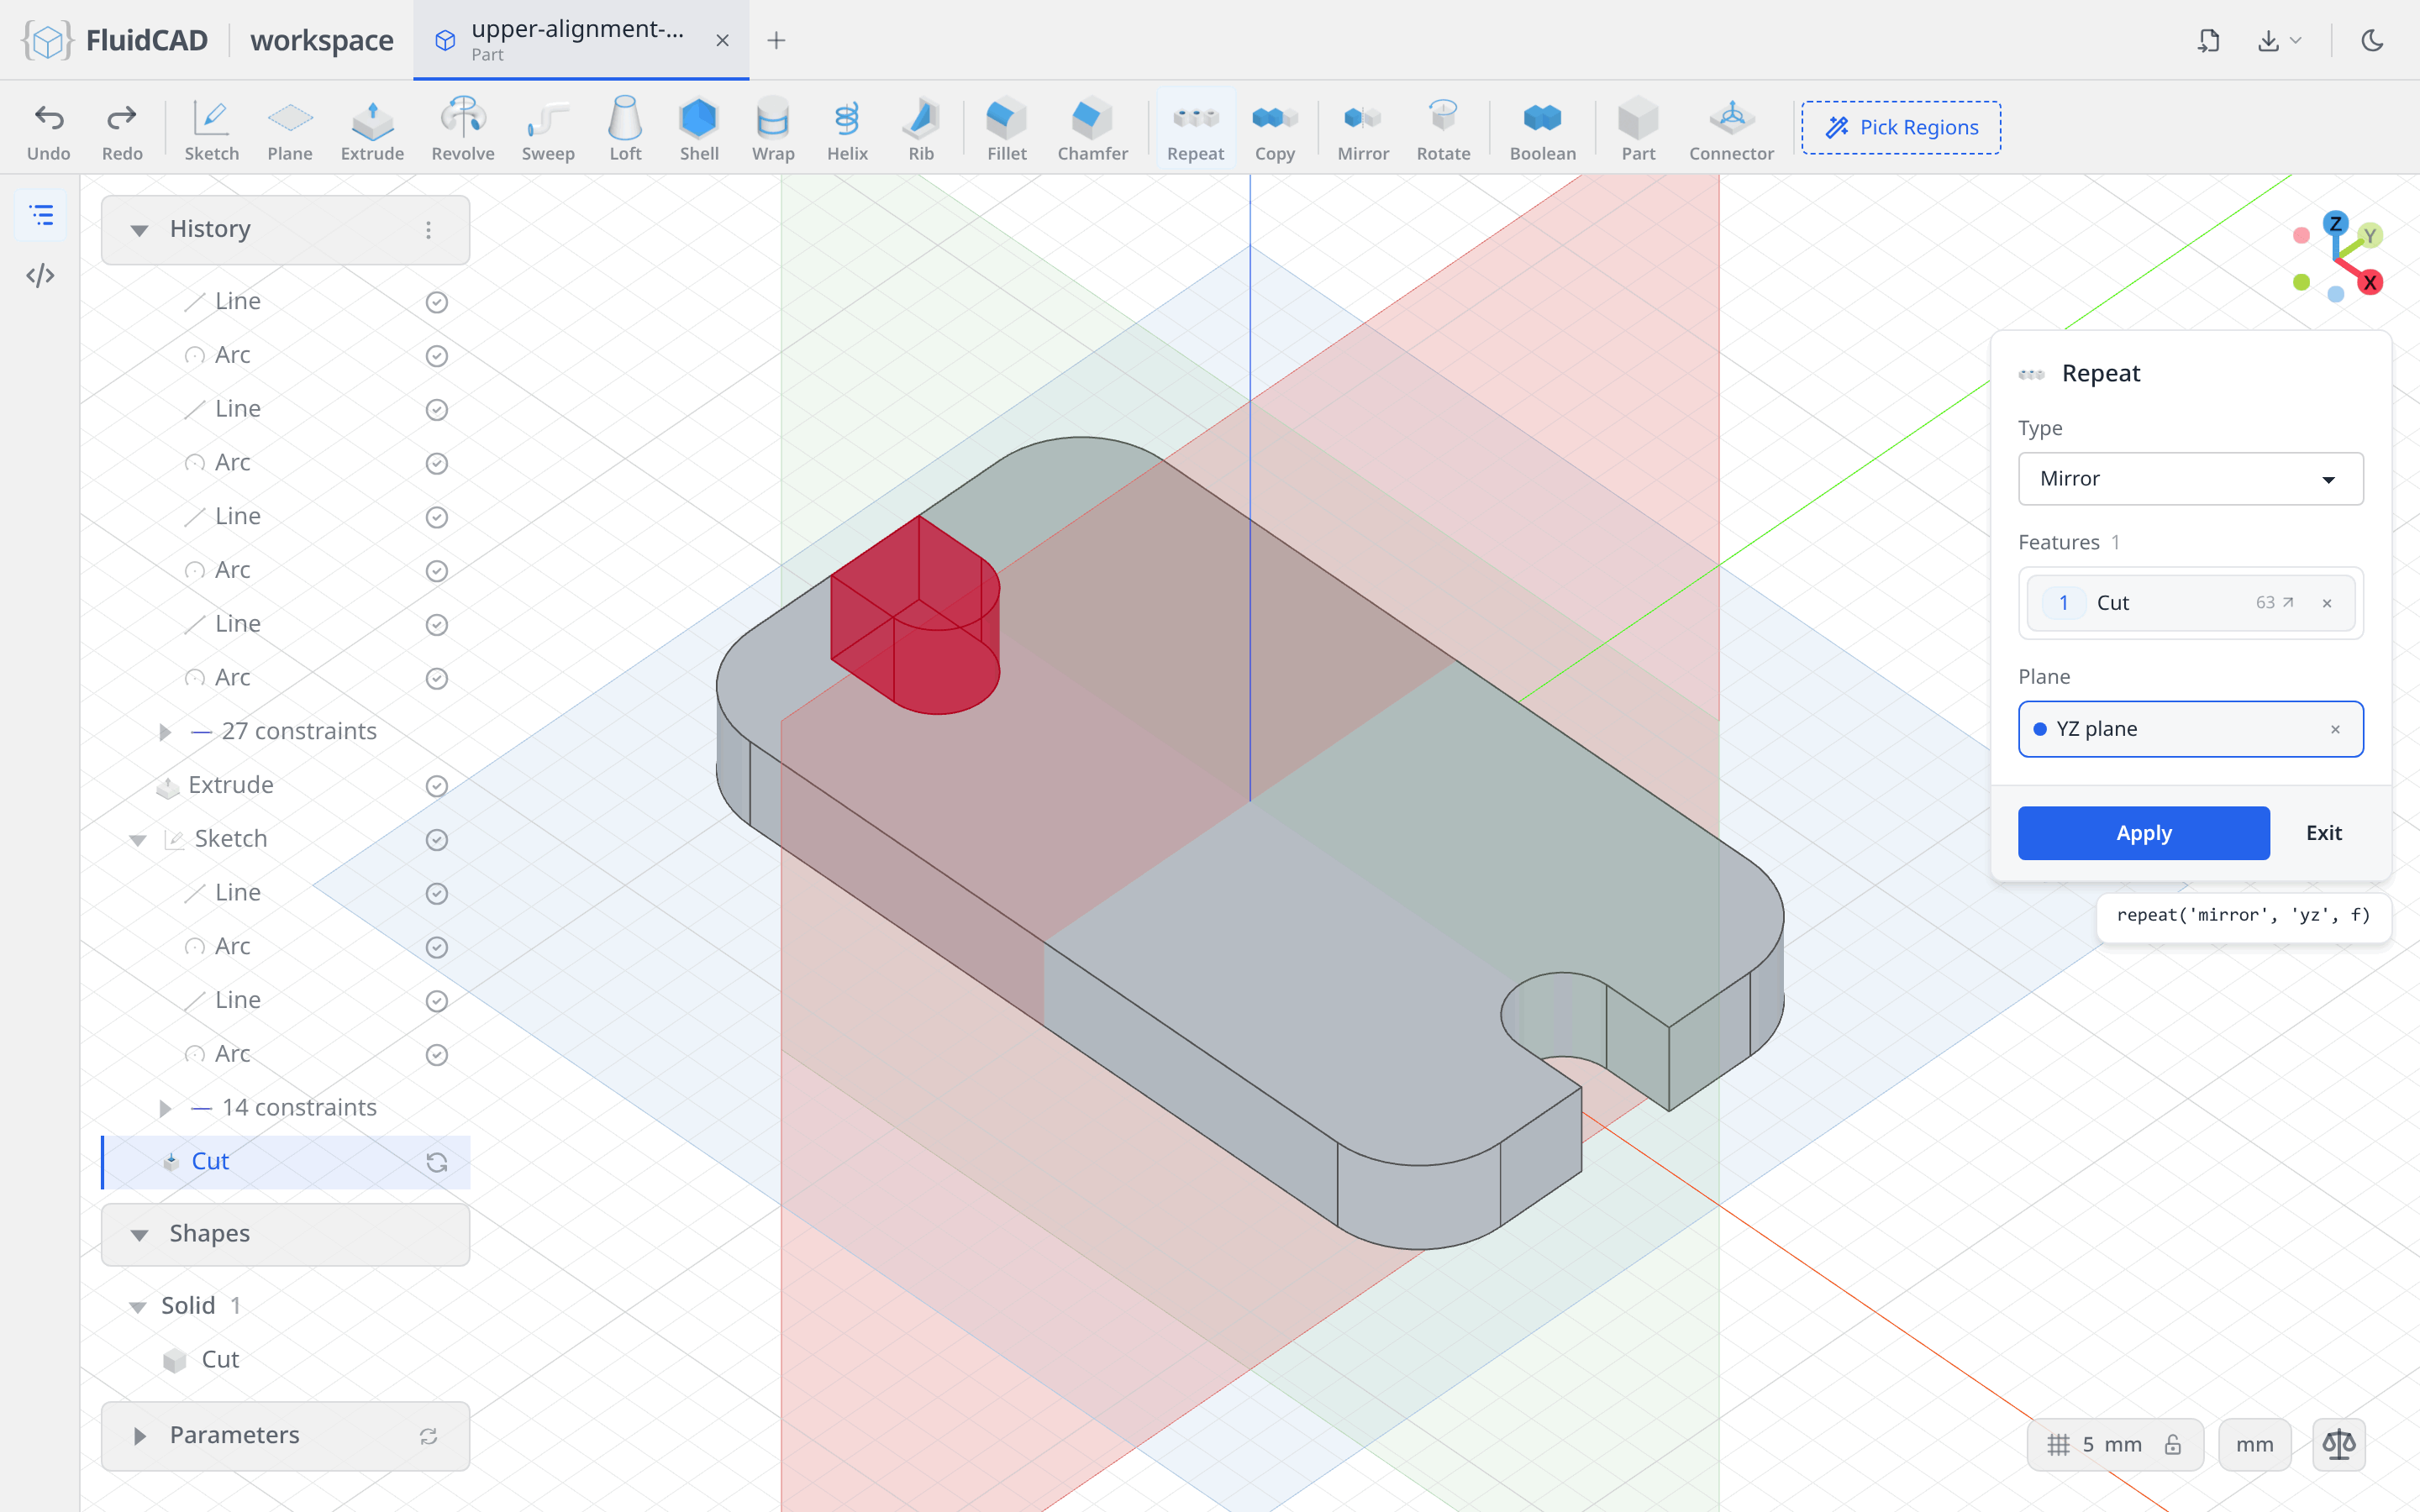Screen dimensions: 2420x1512
Task: Click the Exit button
Action: (x=2323, y=833)
